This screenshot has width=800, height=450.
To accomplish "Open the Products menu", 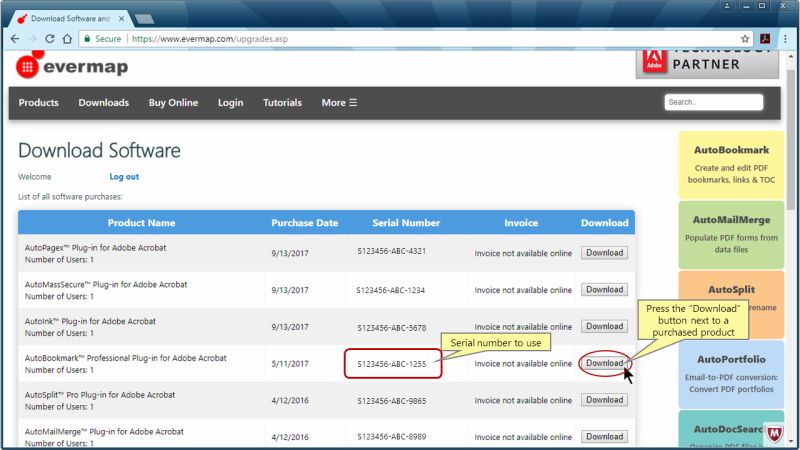I will pos(39,103).
